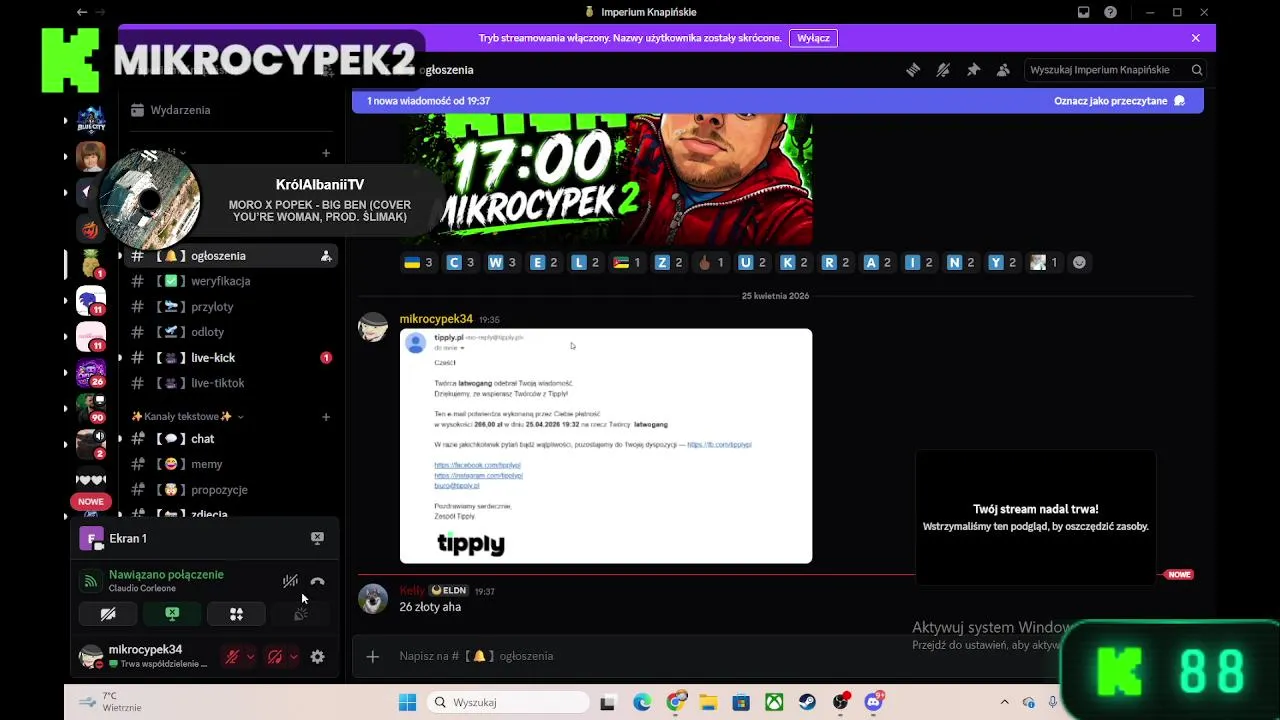Open the Blue City server icon
The height and width of the screenshot is (720, 1280).
(91, 121)
